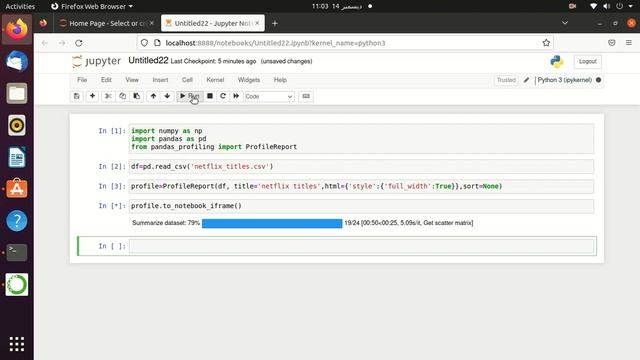Open cell type Code dropdown
The image size is (640, 360).
point(269,97)
